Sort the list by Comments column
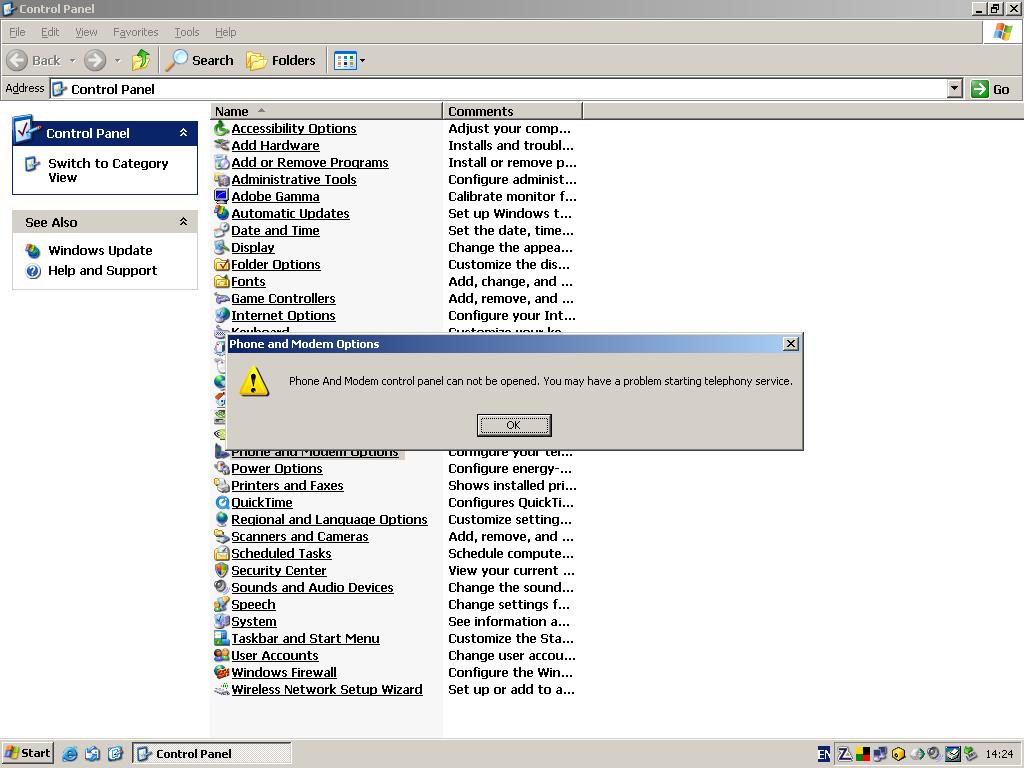Viewport: 1024px width, 768px height. [x=512, y=111]
